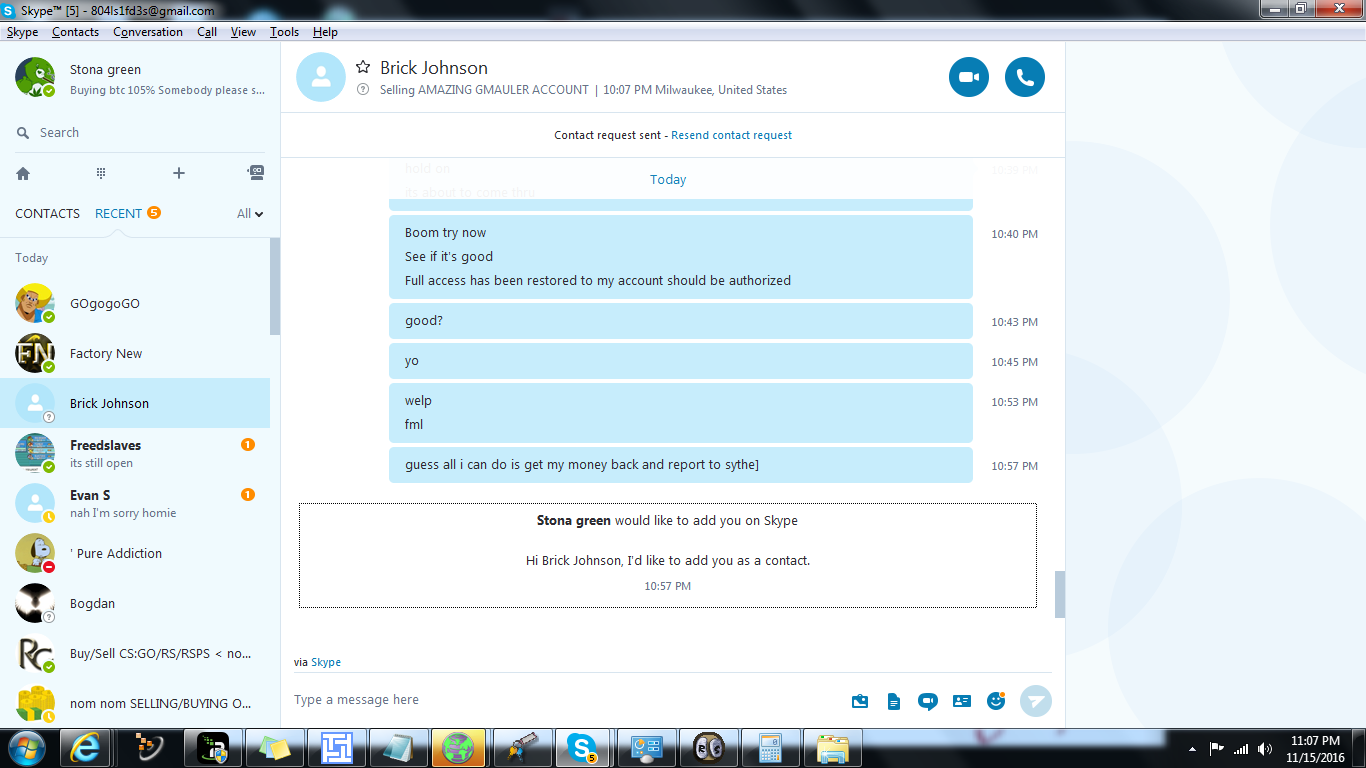This screenshot has height=768, width=1366.
Task: Open the Skype home icon
Action: [23, 173]
